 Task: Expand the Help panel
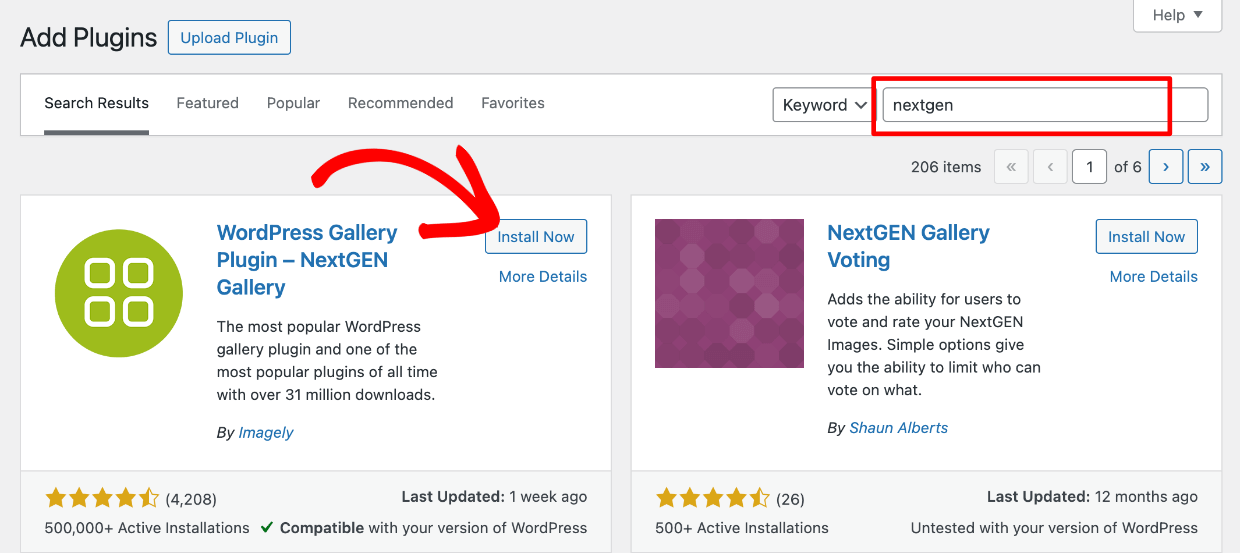point(1177,15)
